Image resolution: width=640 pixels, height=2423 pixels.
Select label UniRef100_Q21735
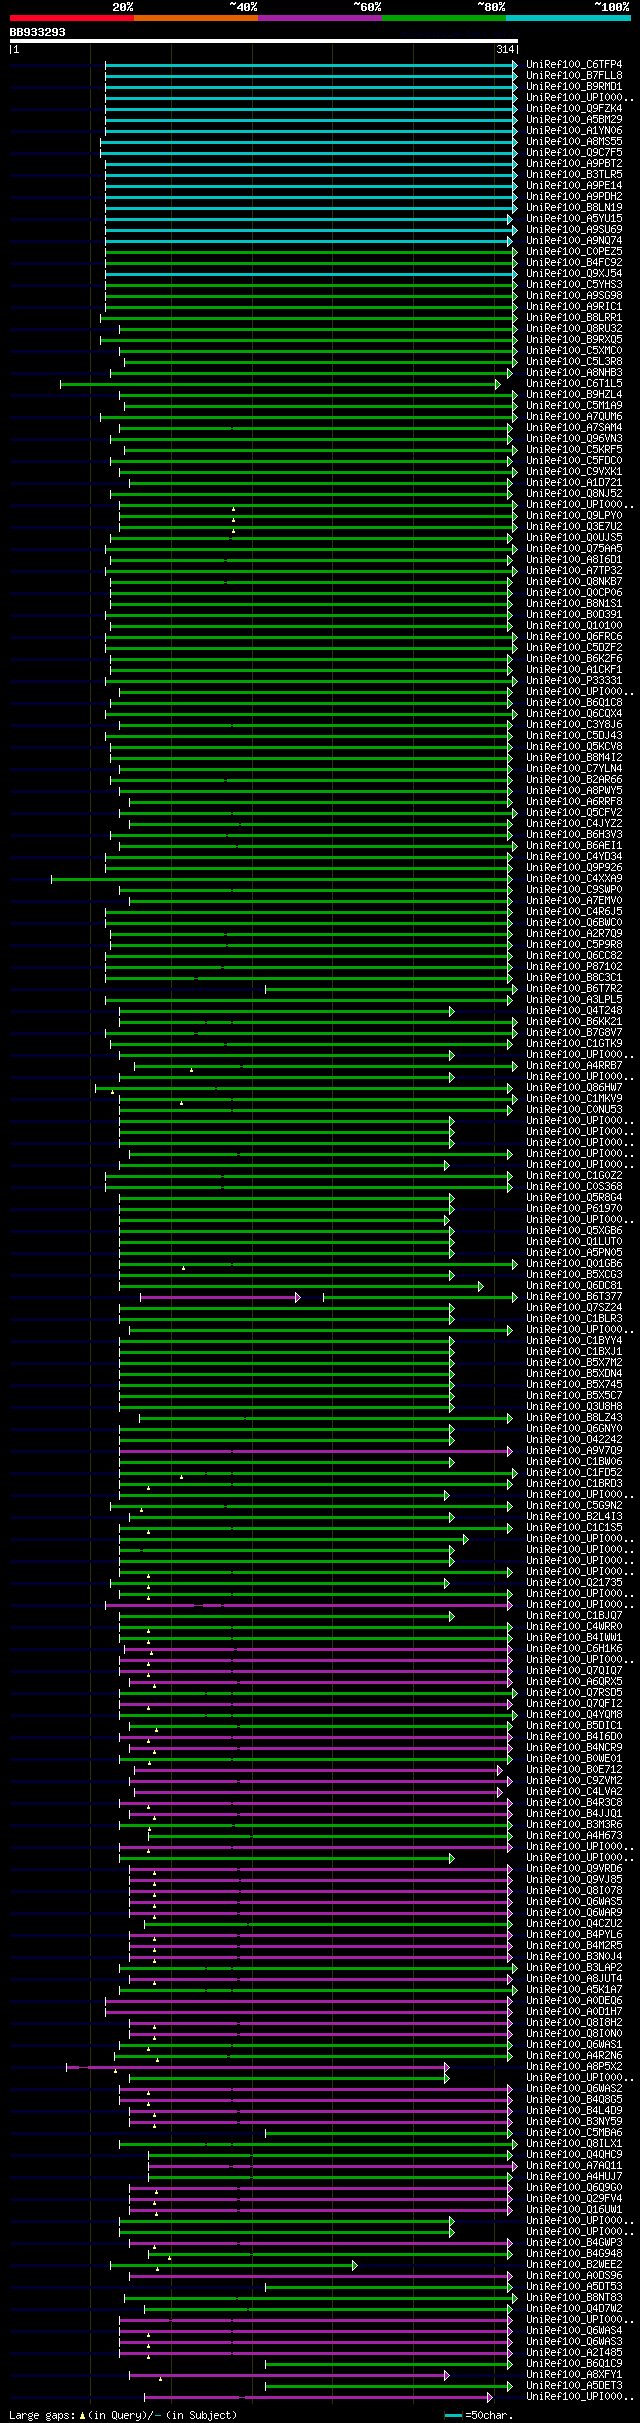click(574, 1582)
